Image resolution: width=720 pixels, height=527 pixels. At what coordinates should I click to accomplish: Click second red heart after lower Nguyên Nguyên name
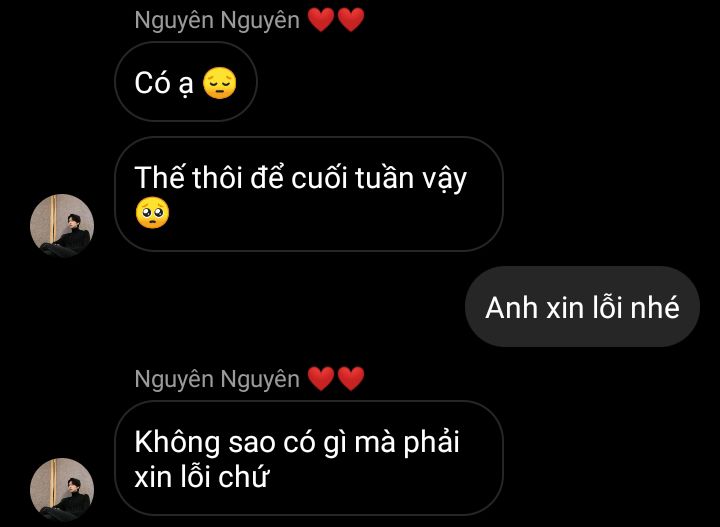[351, 379]
